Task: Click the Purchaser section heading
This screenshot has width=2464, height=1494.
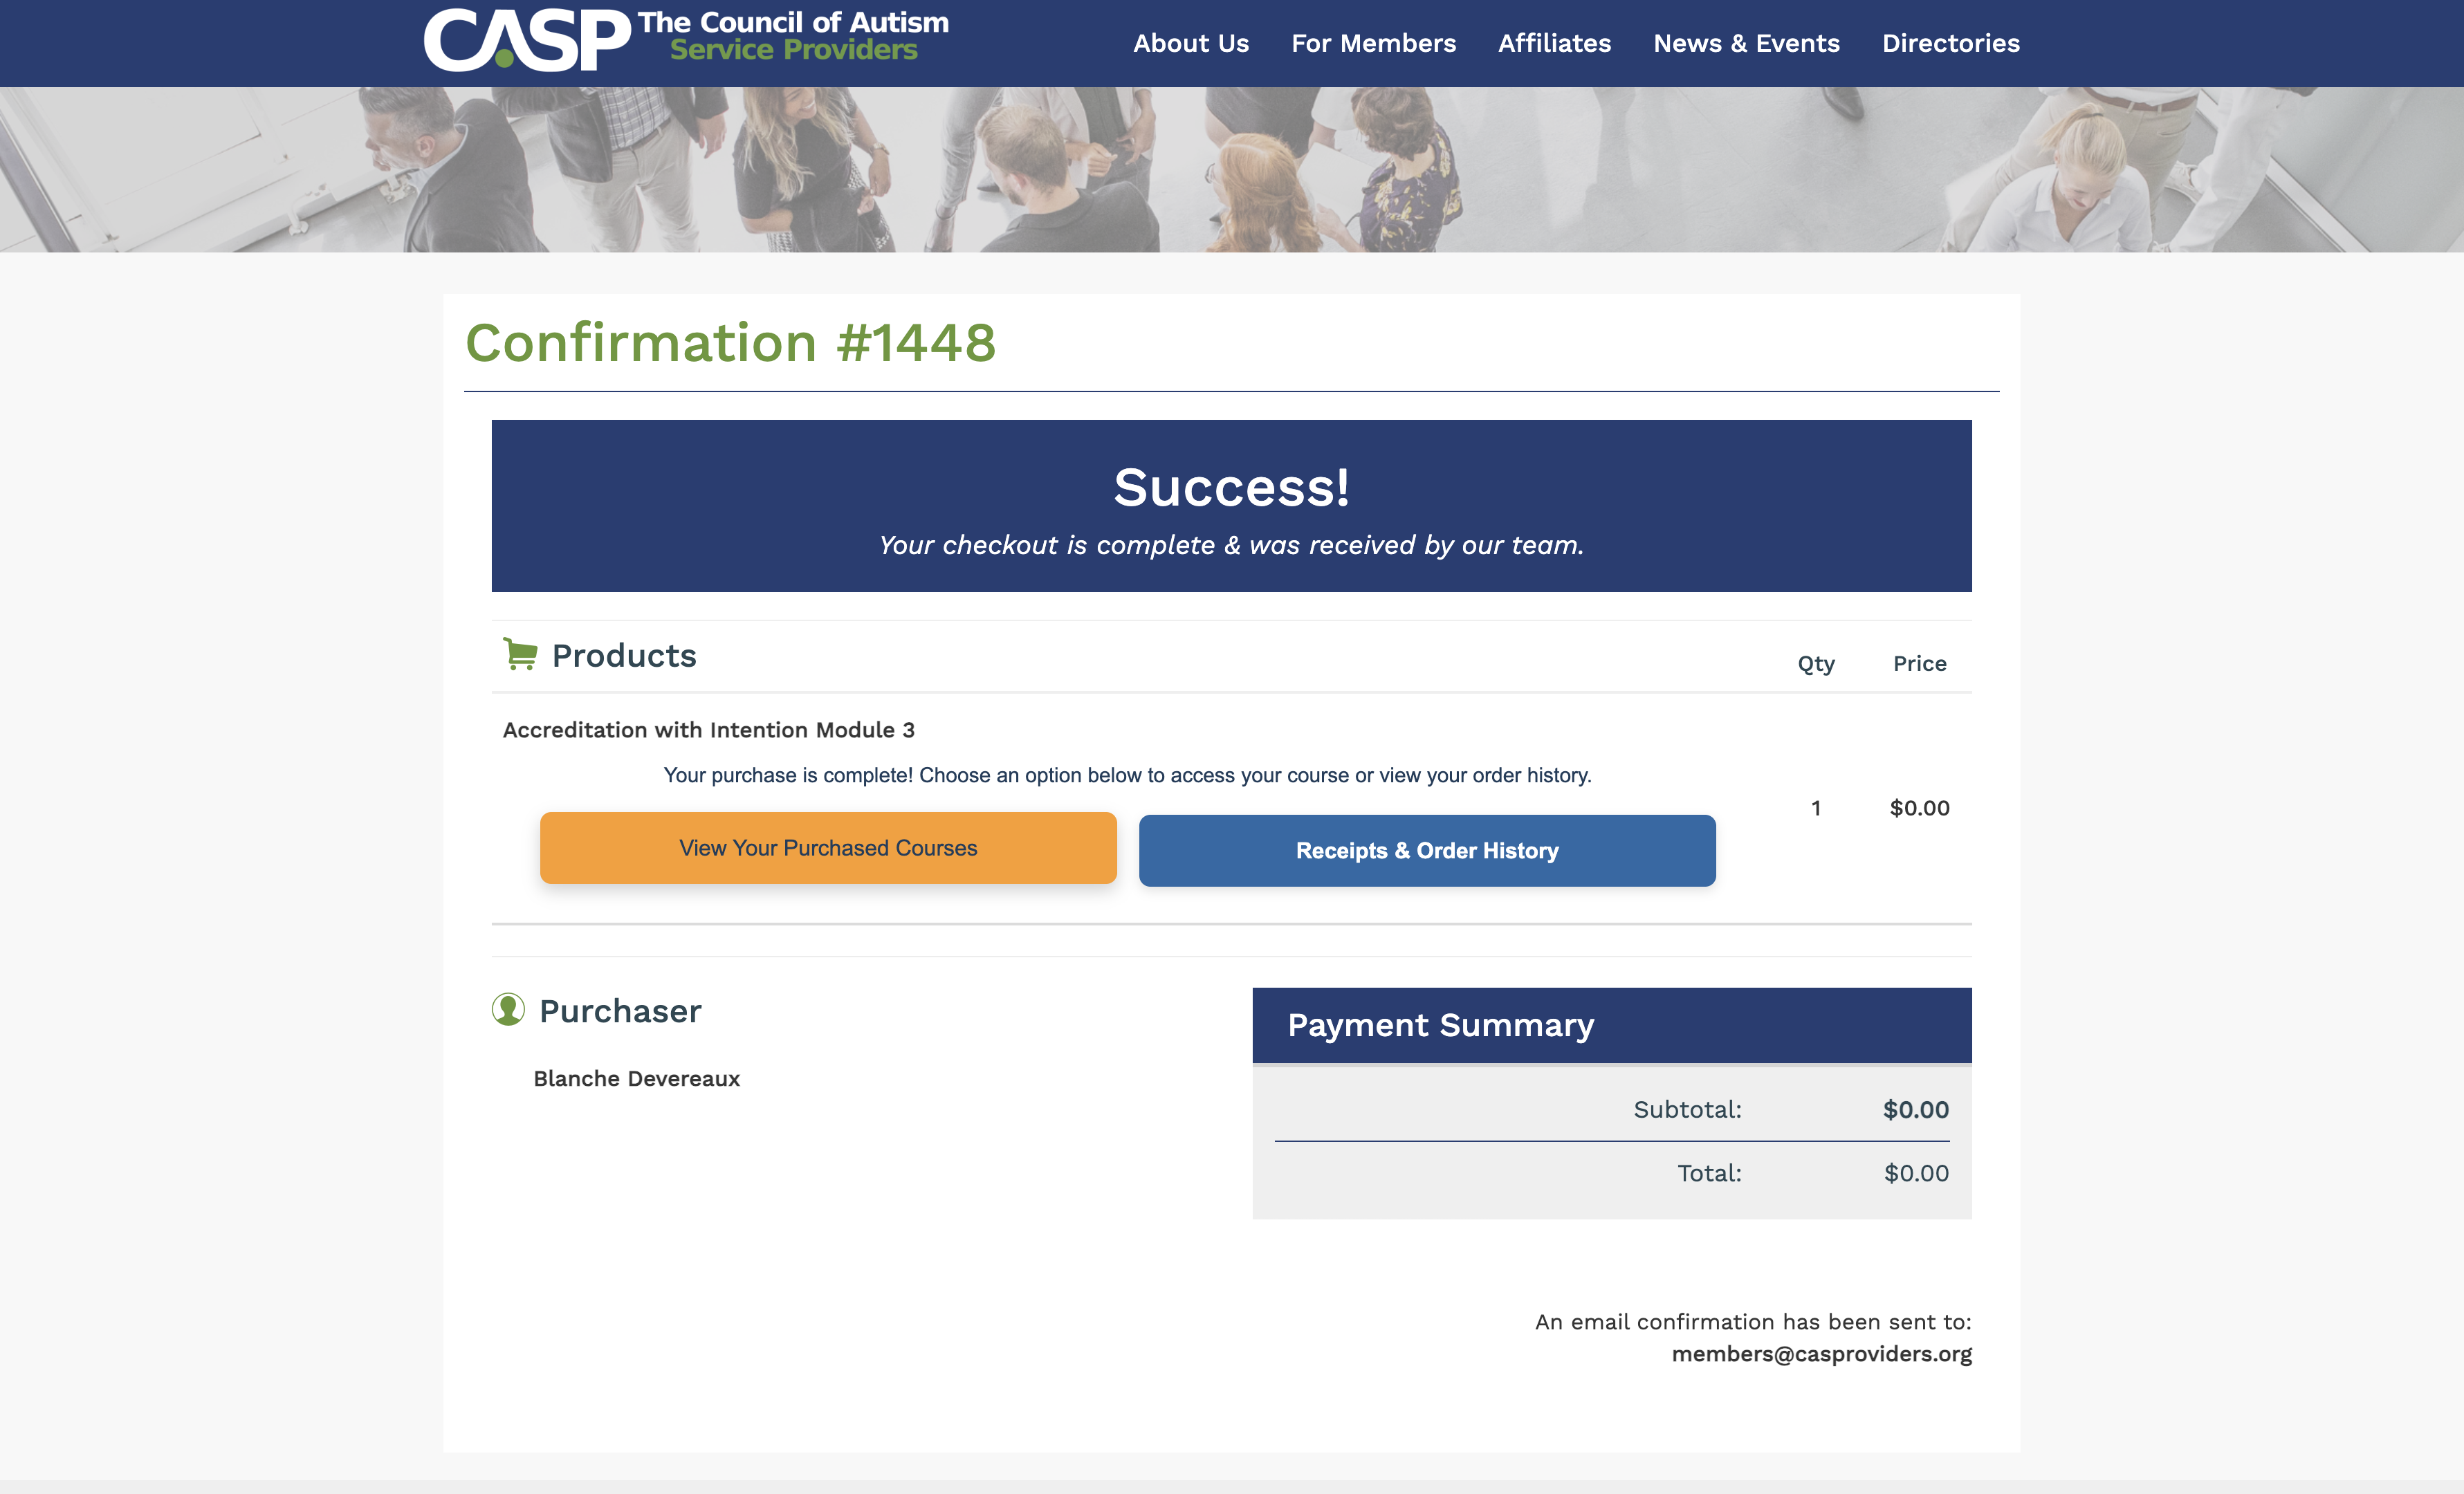Action: tap(620, 1010)
